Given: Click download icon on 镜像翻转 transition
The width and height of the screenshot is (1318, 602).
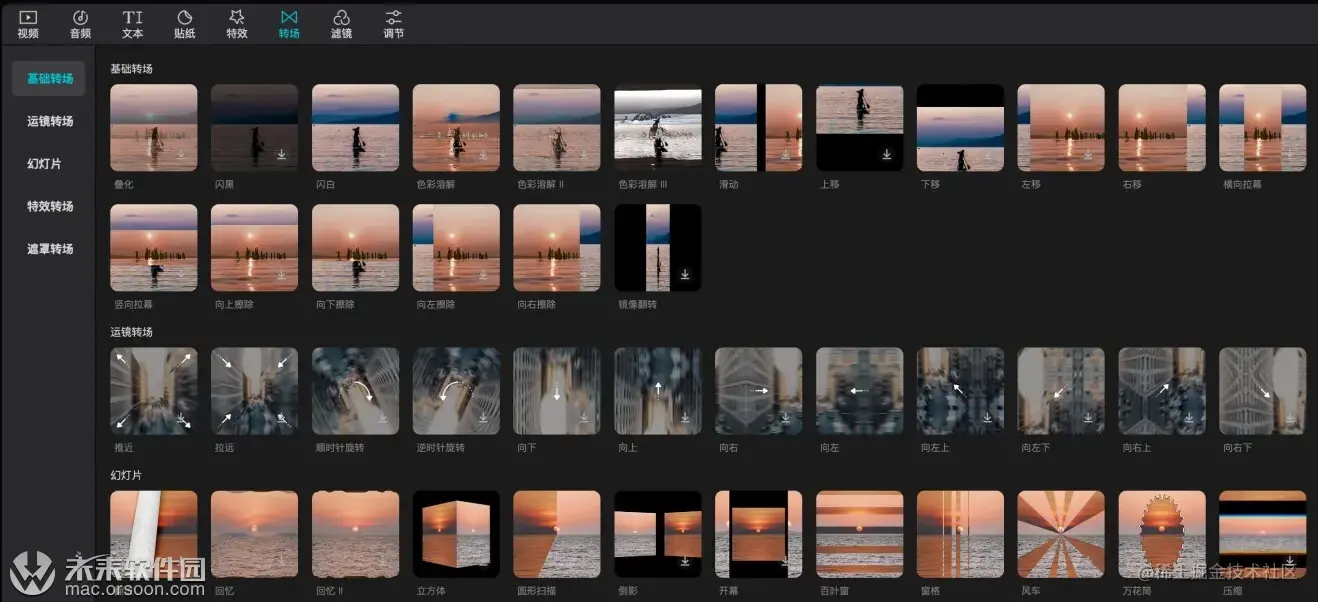Looking at the screenshot, I should coord(685,275).
